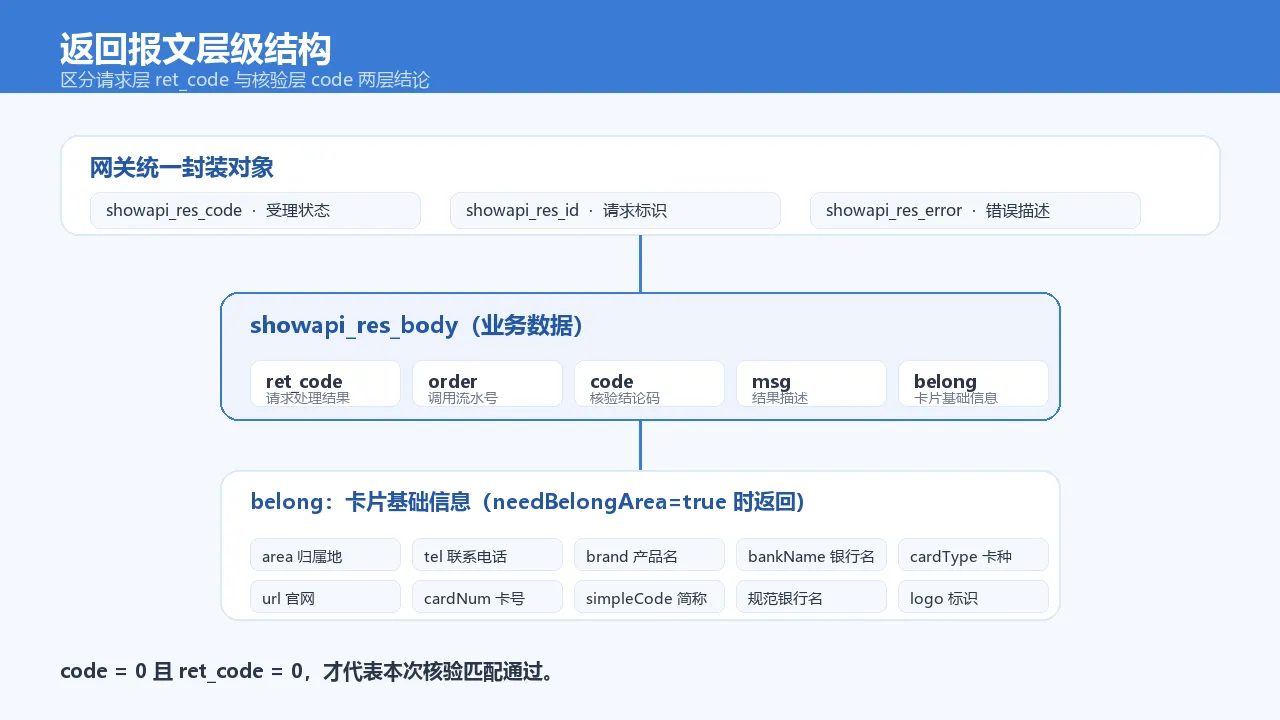Screen dimensions: 1280x720
Task: Select the cardType 卡种 field chip
Action: (973, 555)
